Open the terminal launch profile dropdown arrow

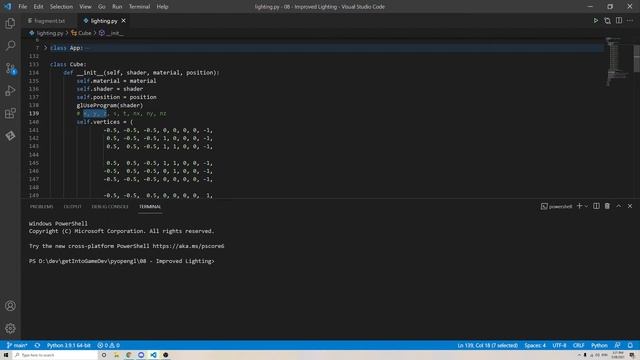(587, 206)
